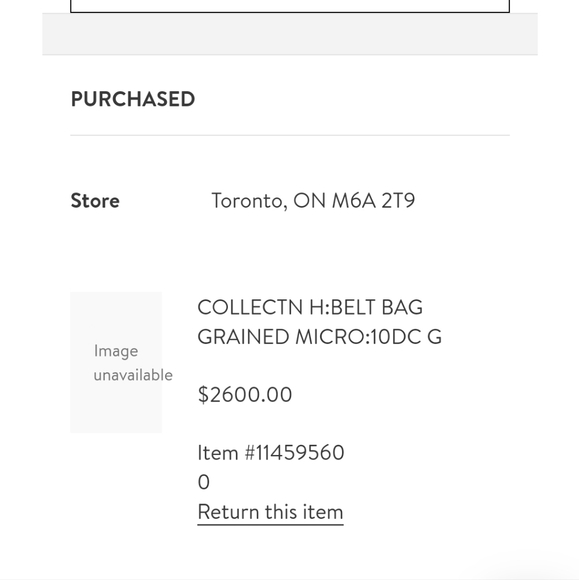Select the Item #11459560 number text
This screenshot has height=580, width=579.
pos(271,452)
